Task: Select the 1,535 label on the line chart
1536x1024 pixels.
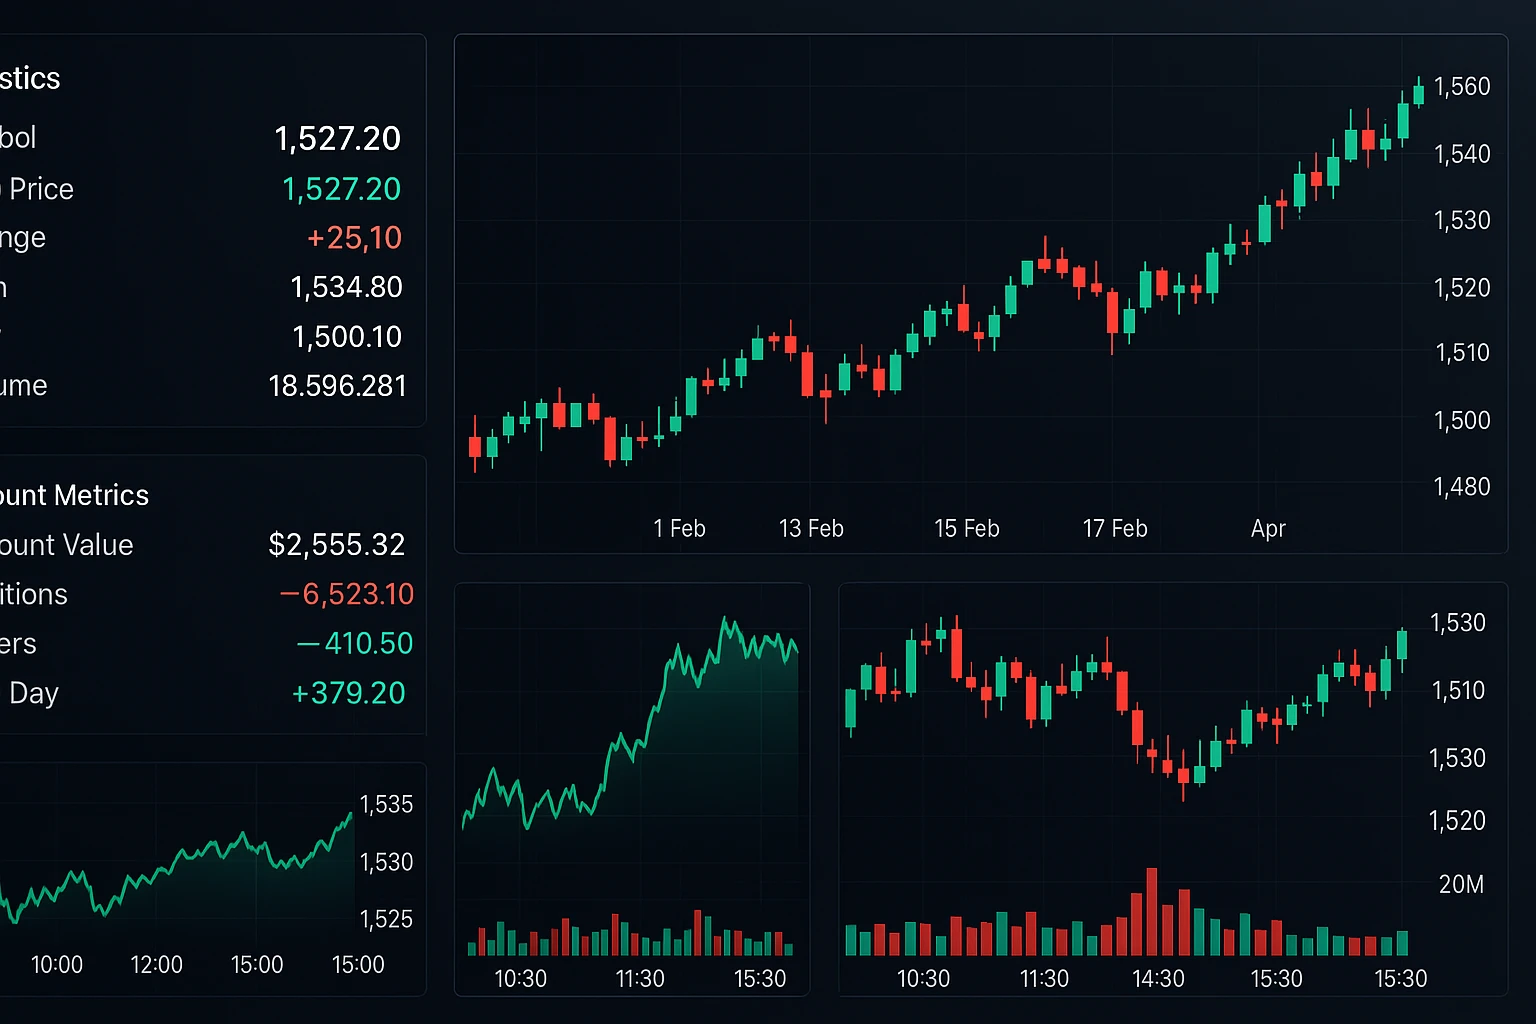Action: point(386,805)
